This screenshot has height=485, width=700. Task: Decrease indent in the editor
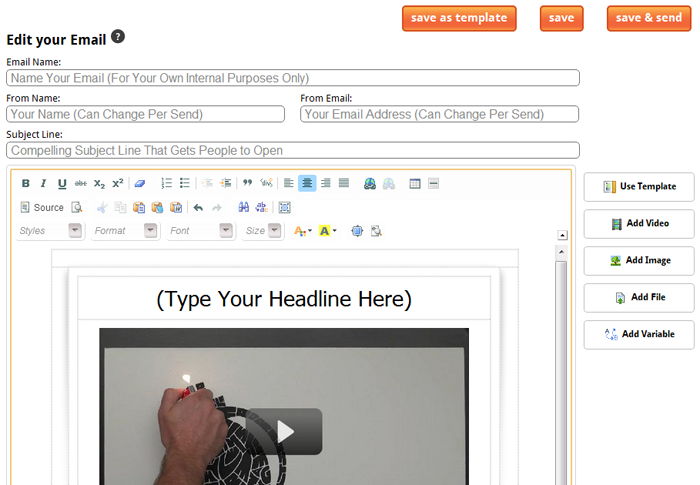207,183
